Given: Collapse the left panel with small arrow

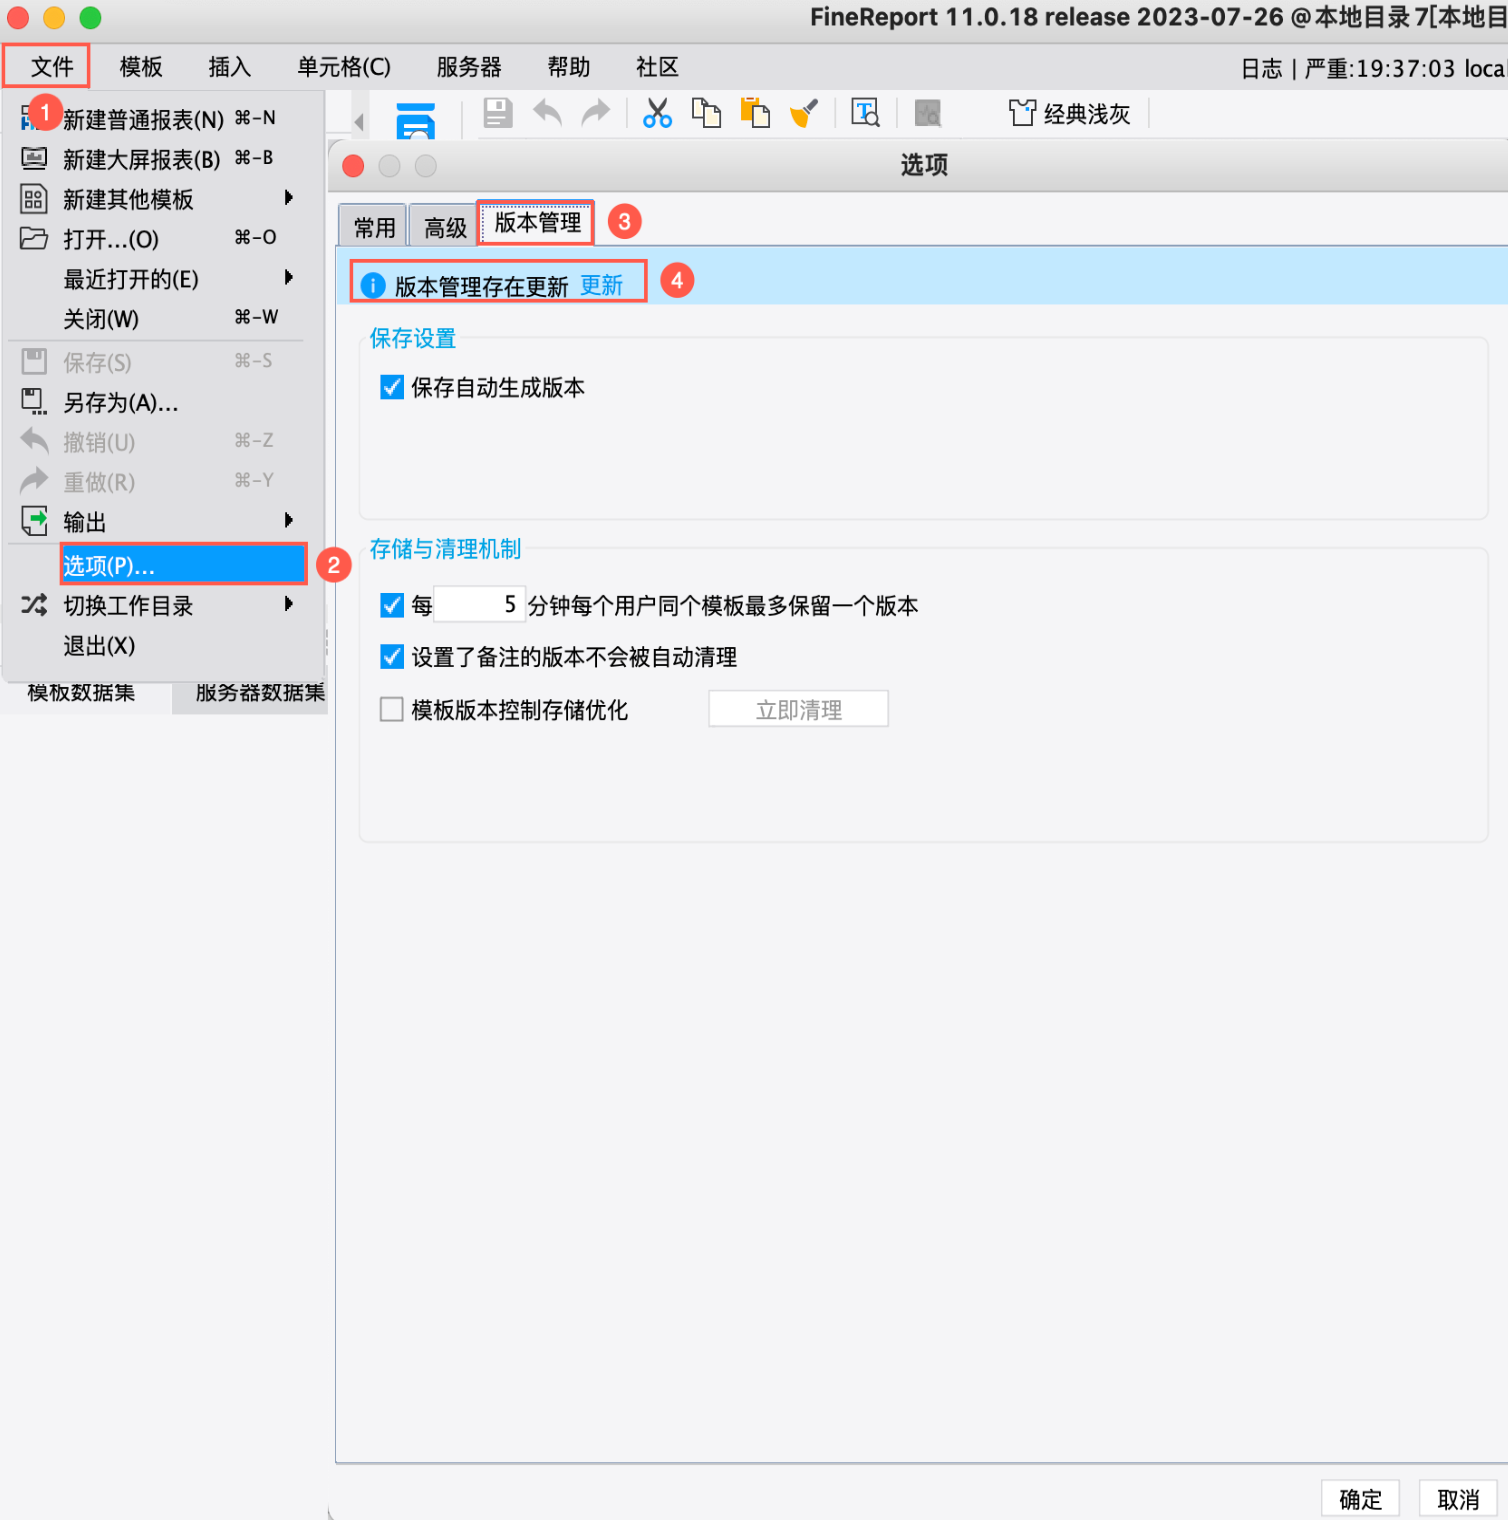Looking at the screenshot, I should click(x=359, y=121).
